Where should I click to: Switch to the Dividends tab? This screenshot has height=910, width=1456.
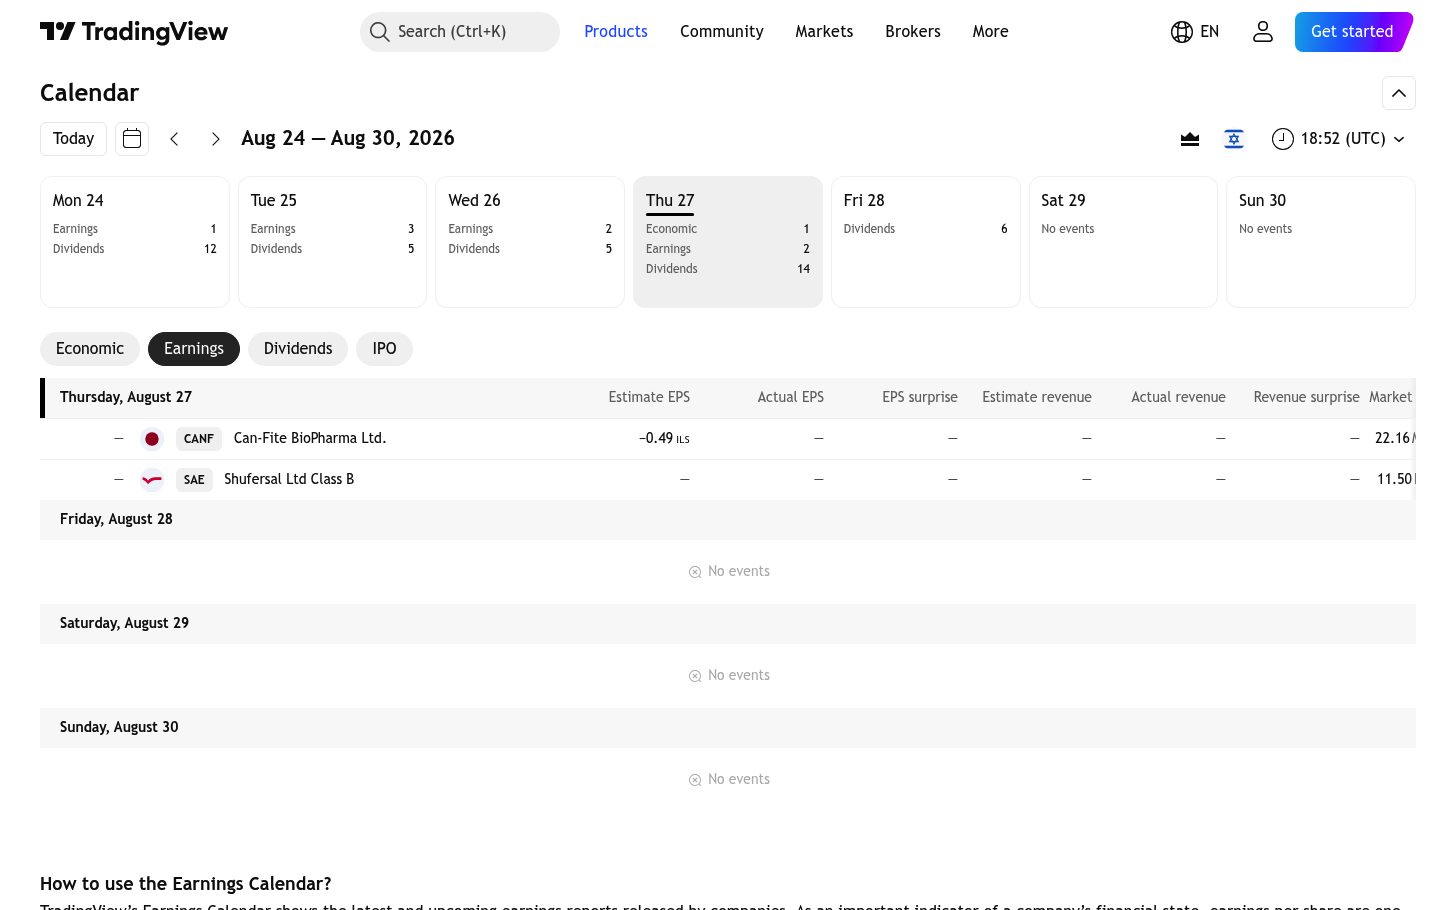pos(298,349)
